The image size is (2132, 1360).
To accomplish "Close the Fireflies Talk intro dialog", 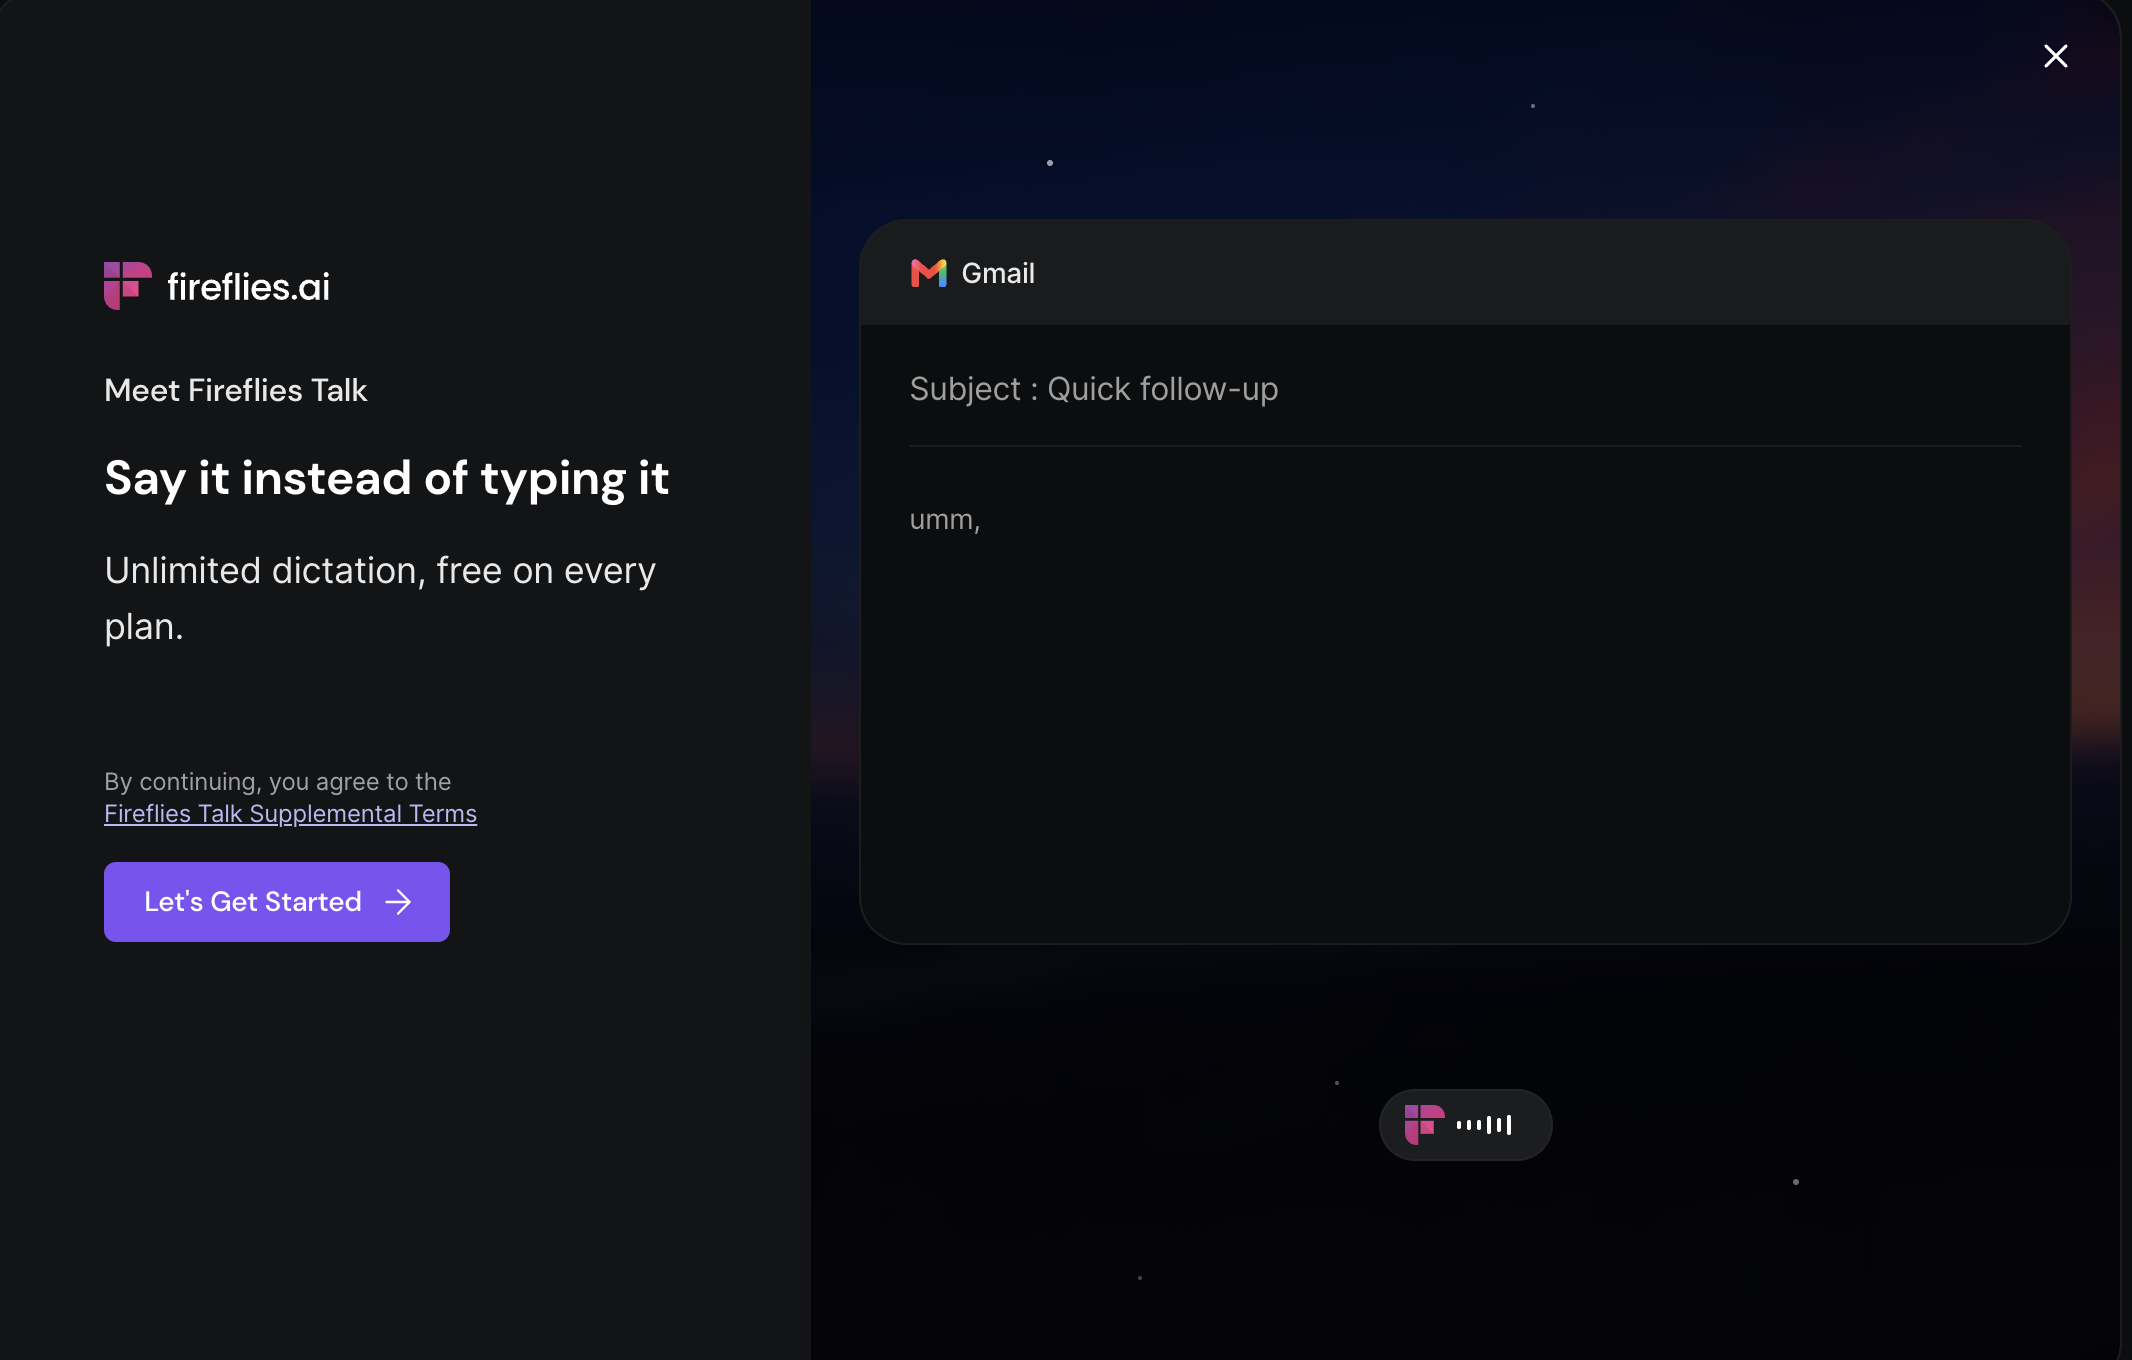I will tap(2055, 56).
